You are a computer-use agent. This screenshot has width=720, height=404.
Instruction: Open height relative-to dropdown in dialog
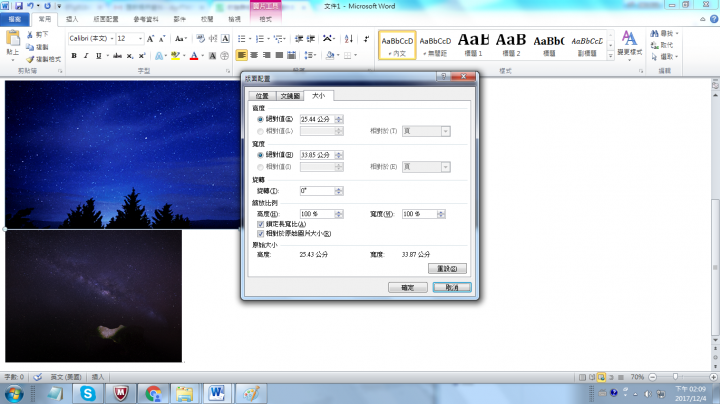(x=445, y=131)
